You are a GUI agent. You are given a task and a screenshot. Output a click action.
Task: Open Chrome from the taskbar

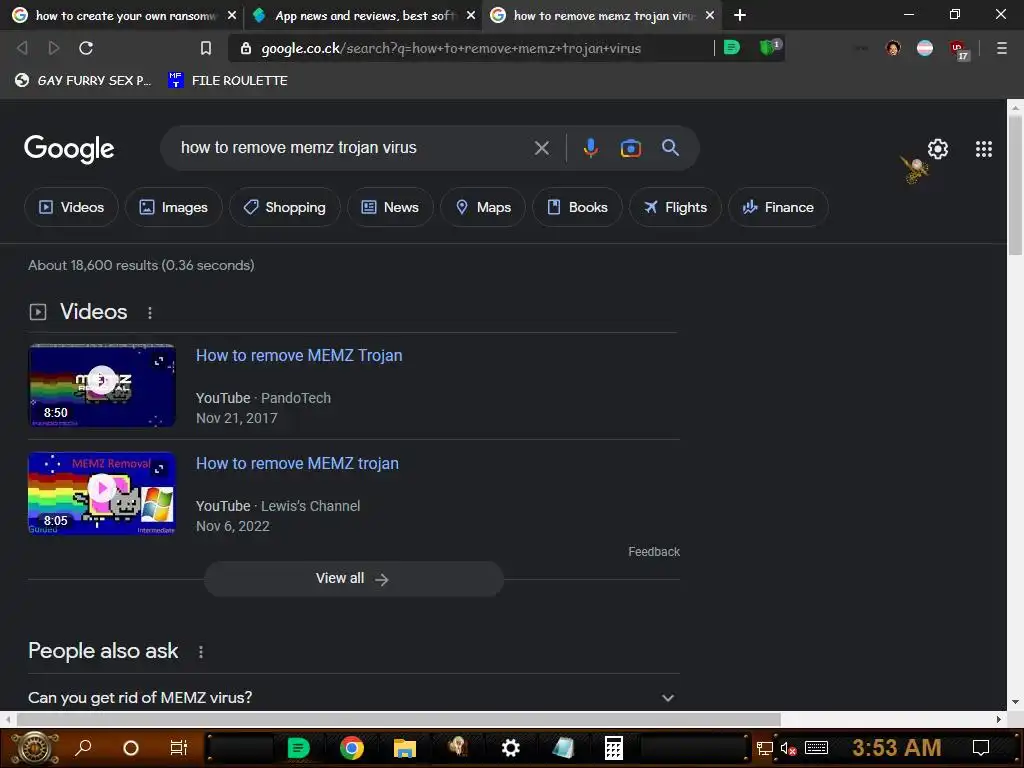[351, 748]
